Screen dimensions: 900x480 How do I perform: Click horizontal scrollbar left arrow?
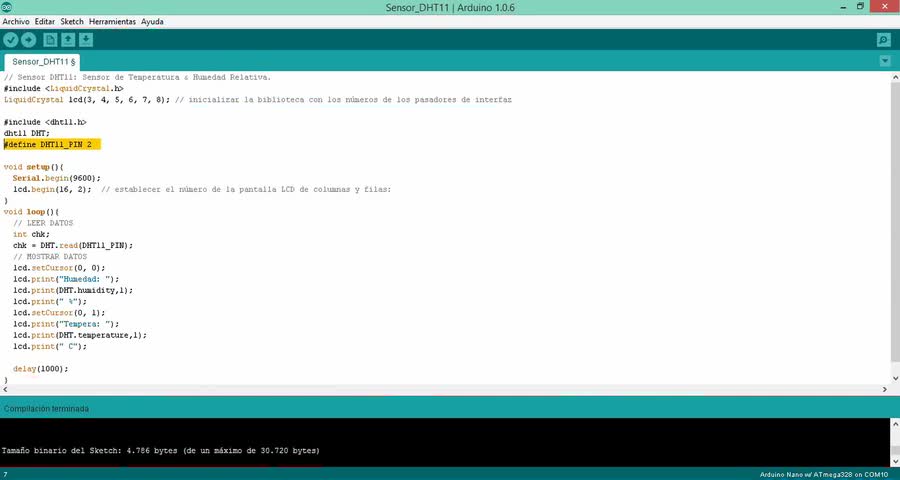[x=5, y=389]
